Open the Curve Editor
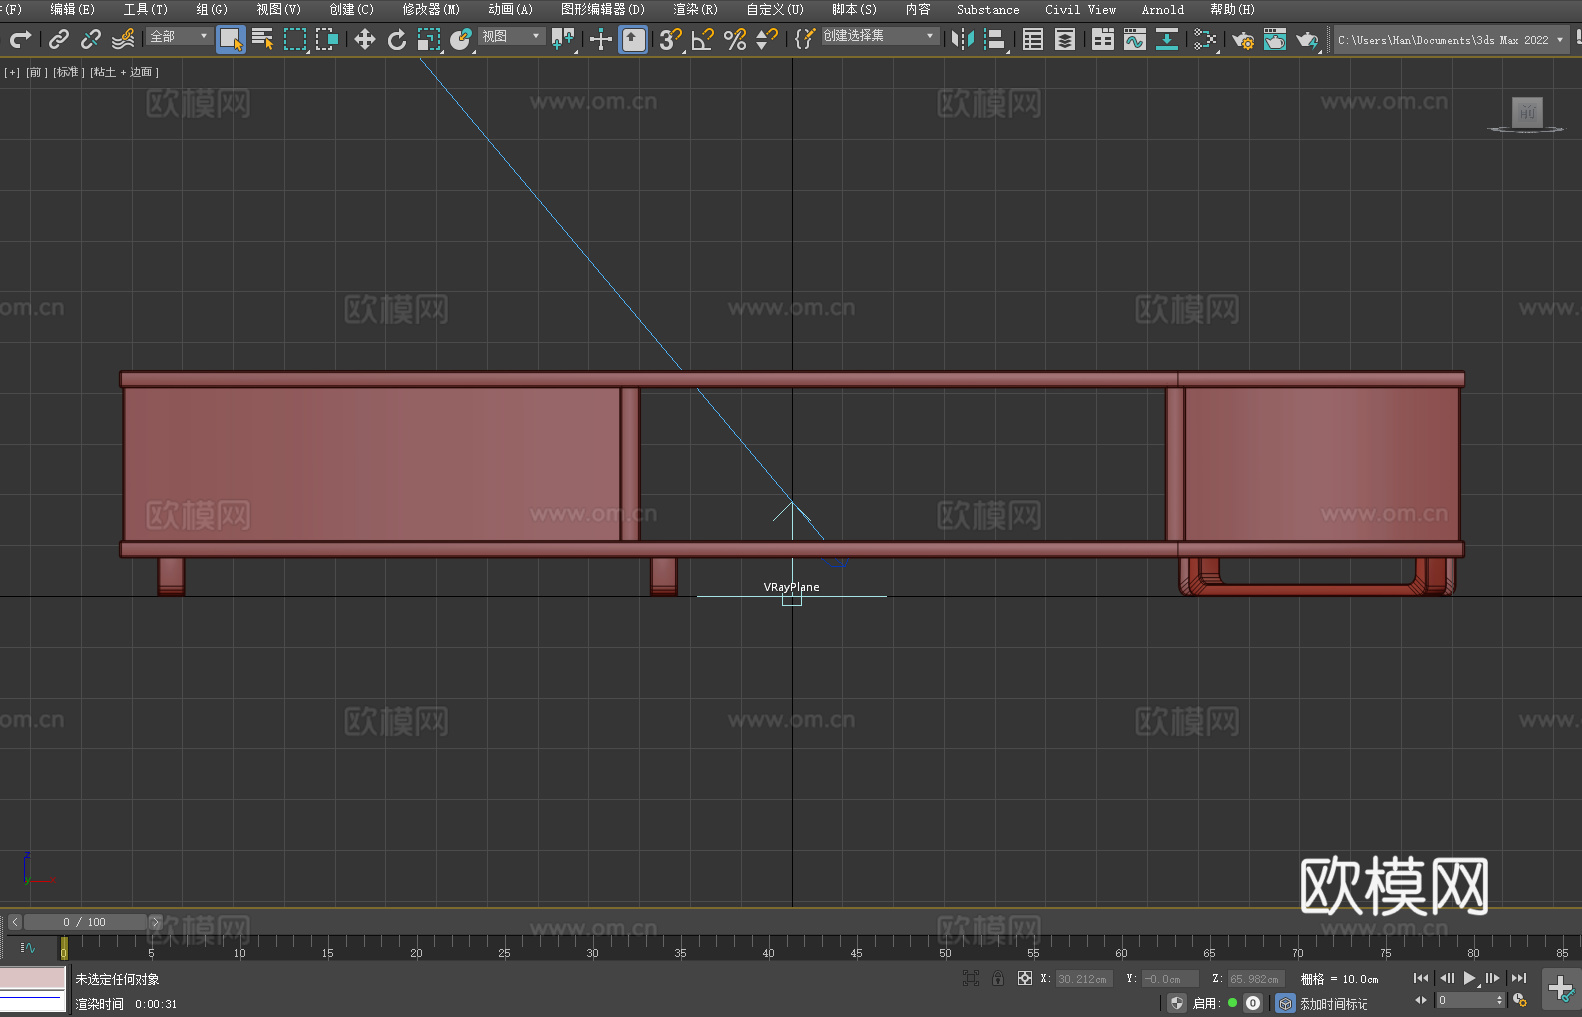This screenshot has width=1582, height=1017. tap(1135, 39)
